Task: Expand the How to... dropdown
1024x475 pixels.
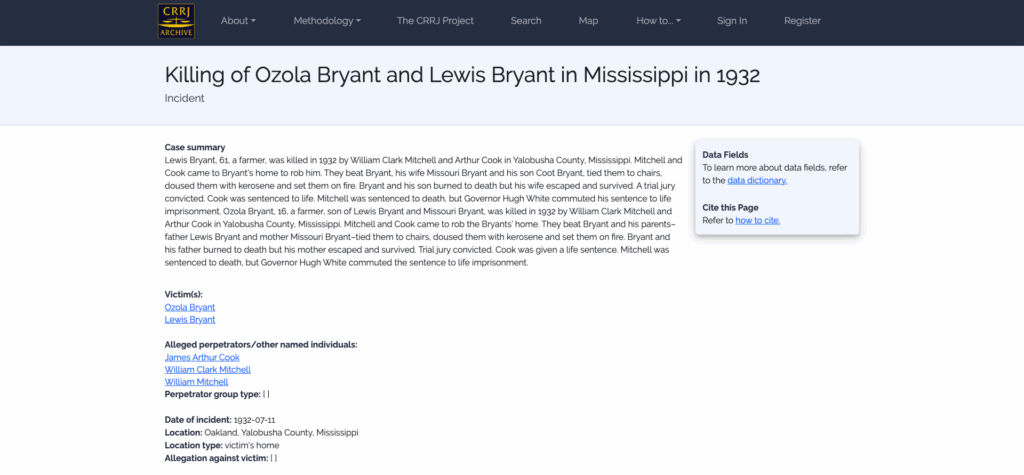Action: [x=658, y=21]
